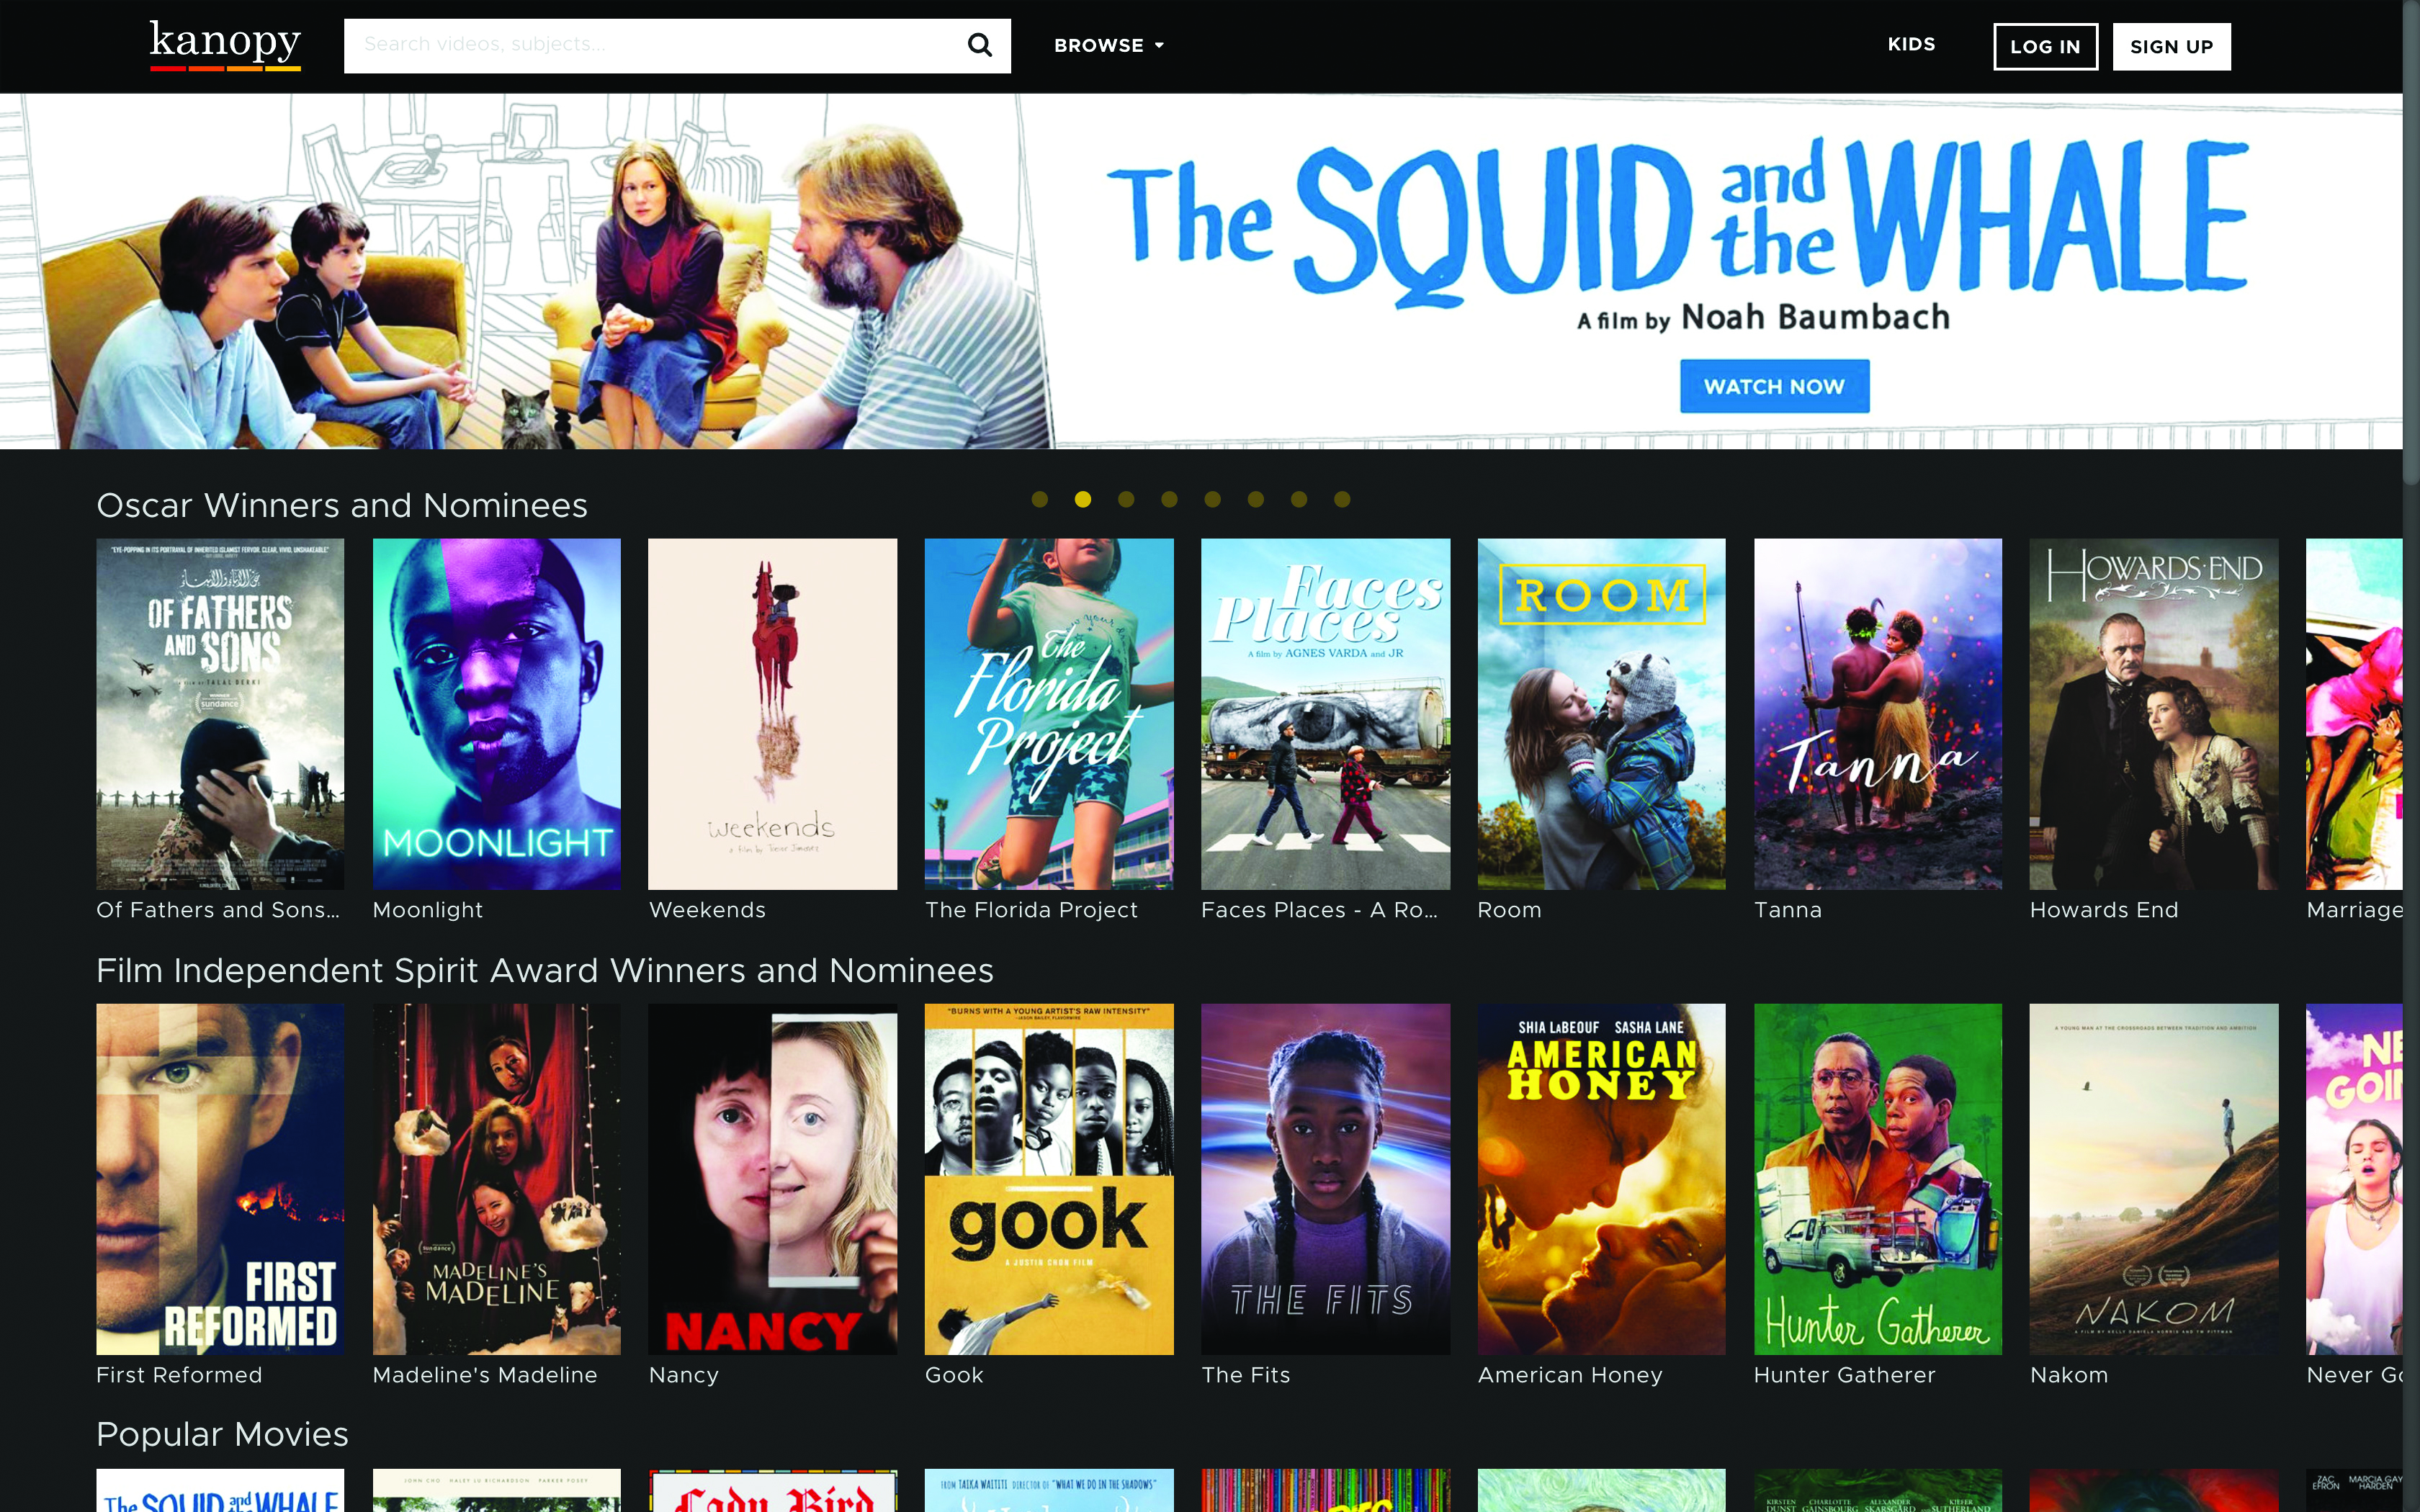Click the magnifying glass search icon
Image resolution: width=2420 pixels, height=1512 pixels.
tap(979, 45)
